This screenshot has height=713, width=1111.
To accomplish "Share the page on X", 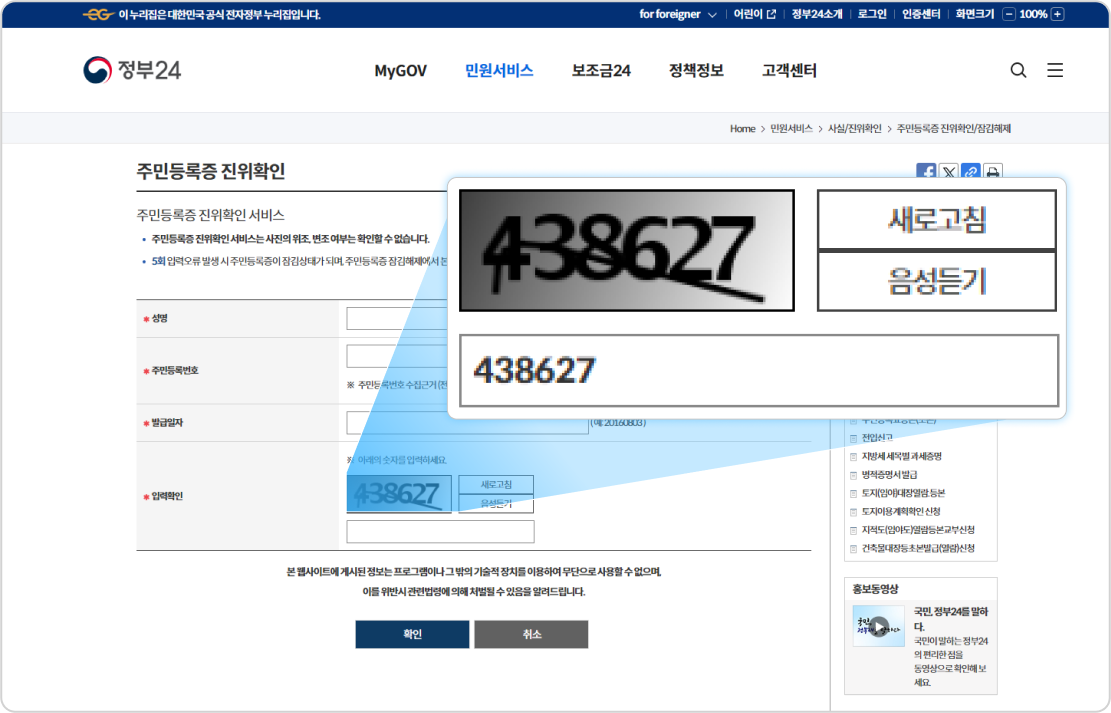I will (x=948, y=172).
